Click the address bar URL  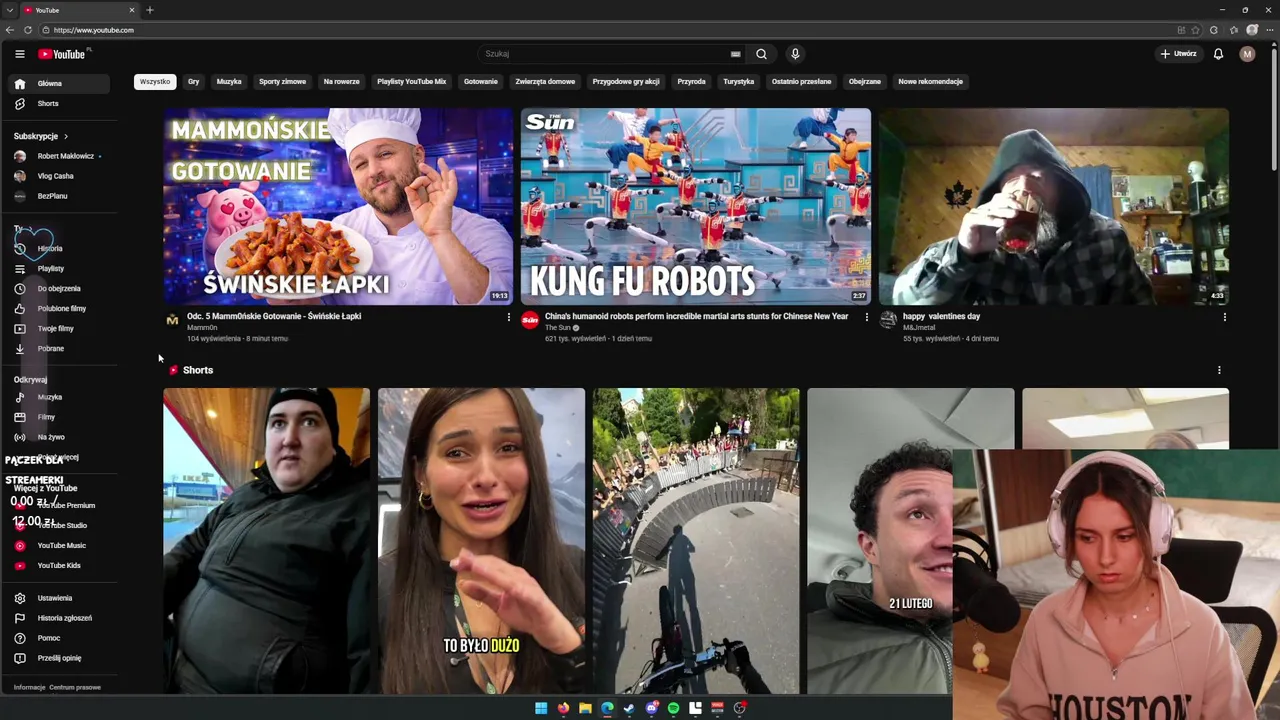[94, 30]
